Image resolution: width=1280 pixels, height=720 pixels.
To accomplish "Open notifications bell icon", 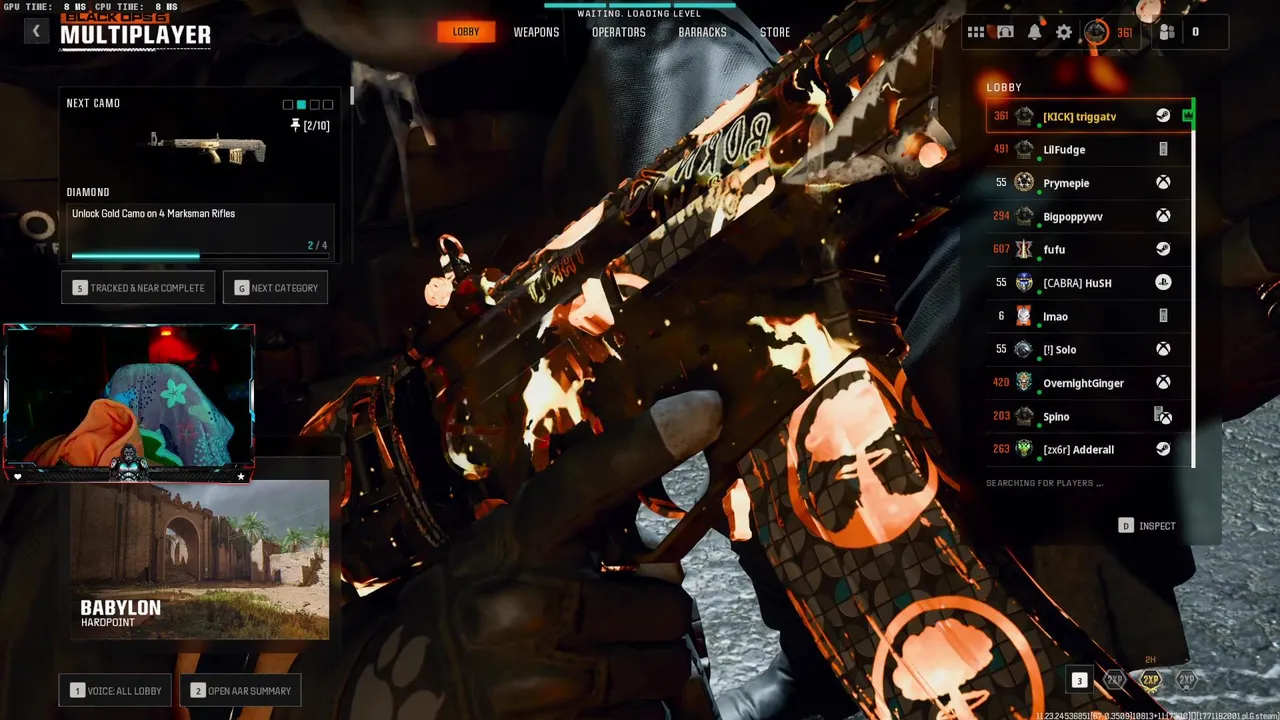I will 1035,32.
